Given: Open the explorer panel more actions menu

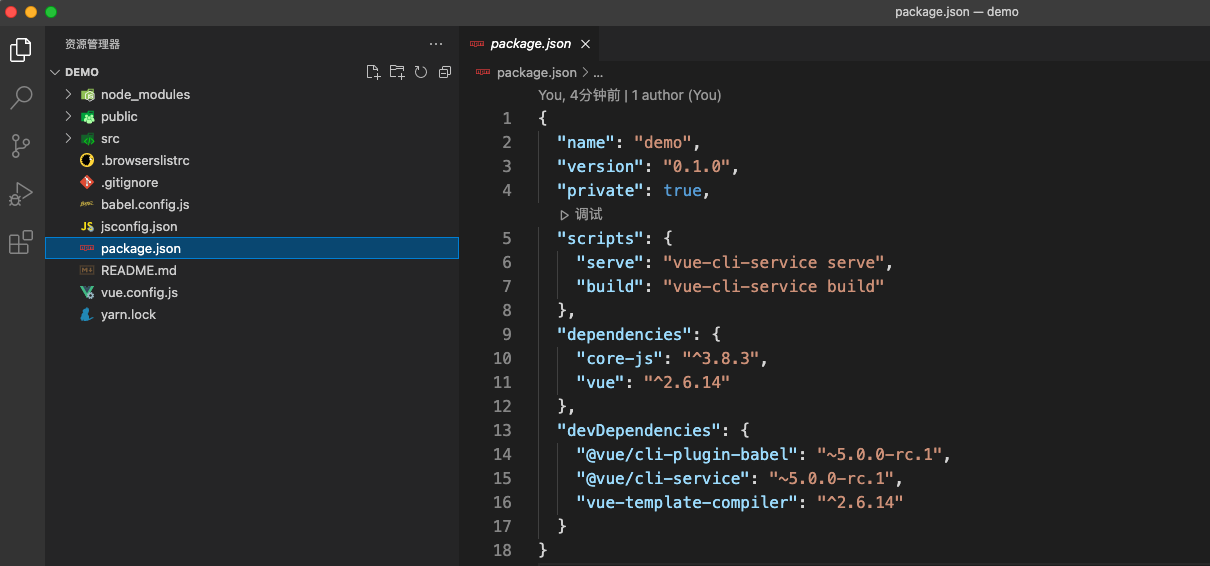Looking at the screenshot, I should (x=436, y=44).
